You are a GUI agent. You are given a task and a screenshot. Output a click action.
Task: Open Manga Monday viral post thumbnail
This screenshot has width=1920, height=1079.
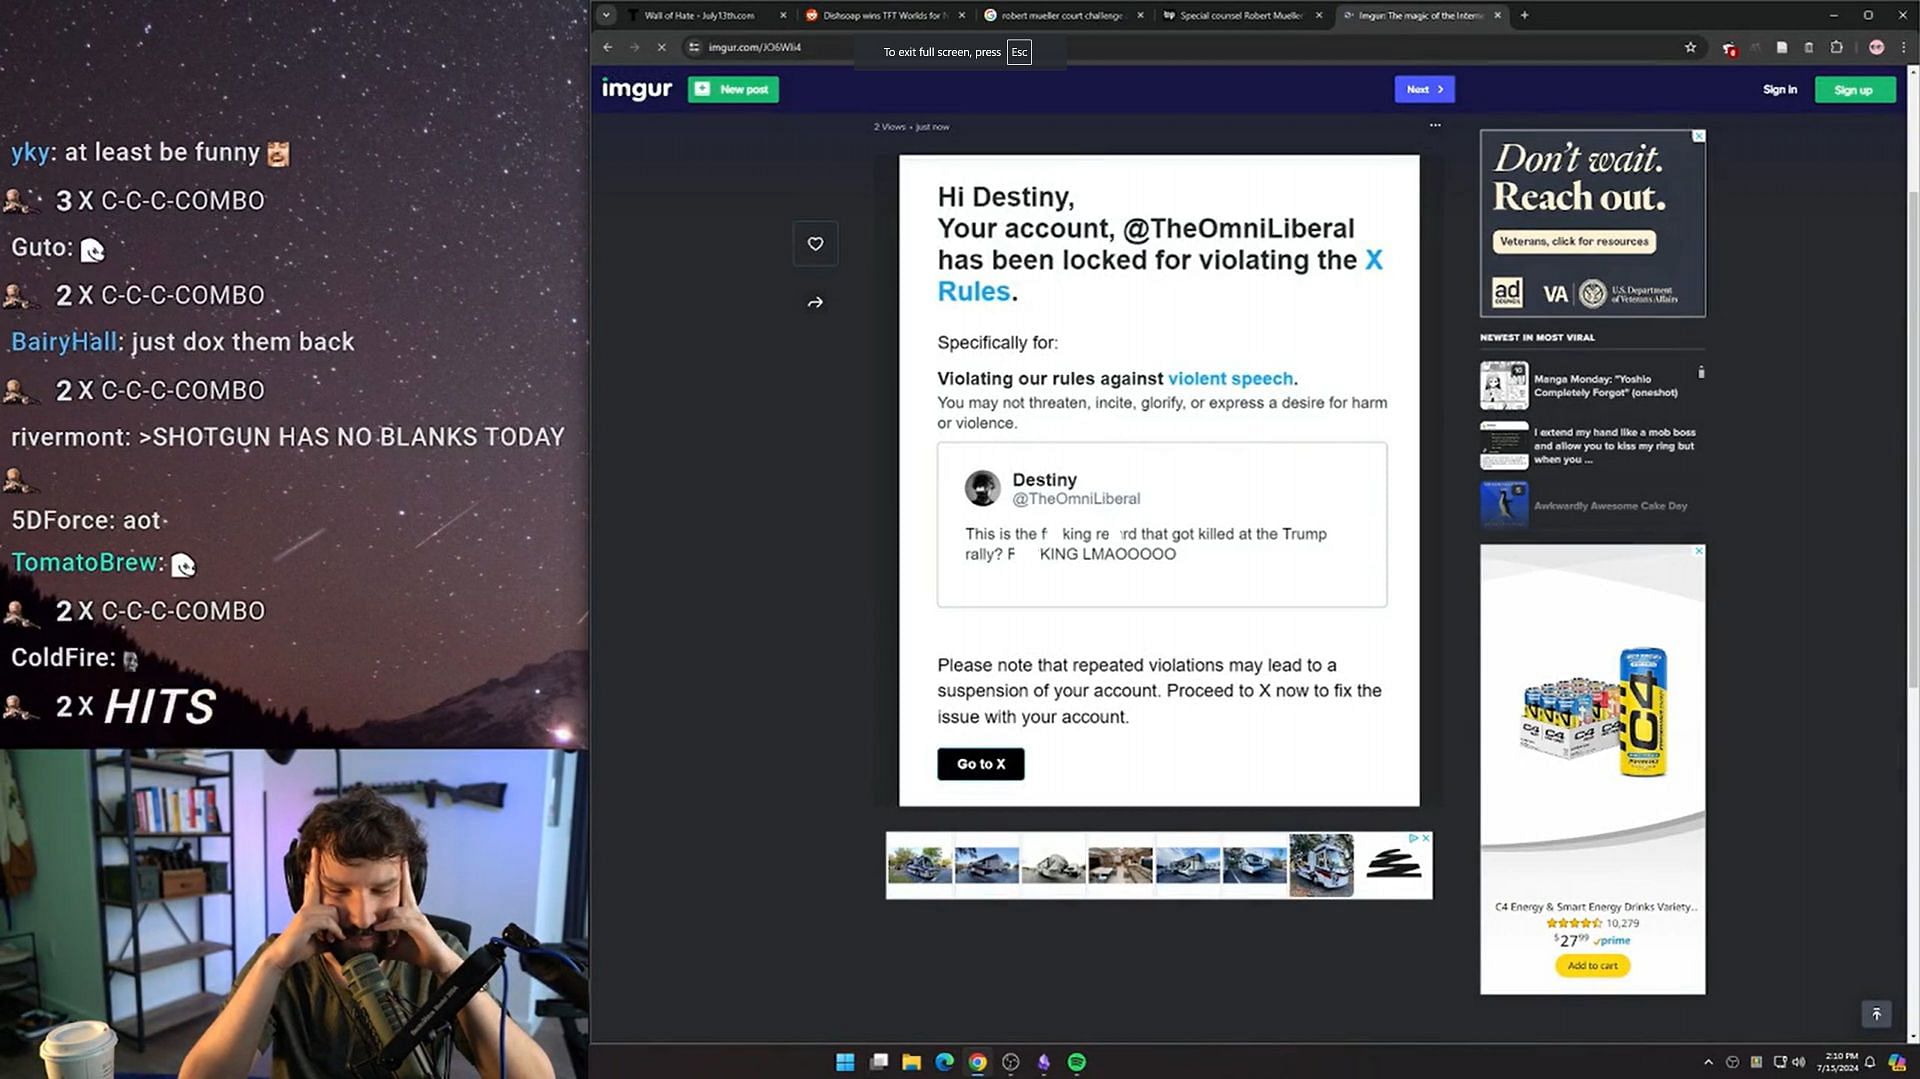1504,386
